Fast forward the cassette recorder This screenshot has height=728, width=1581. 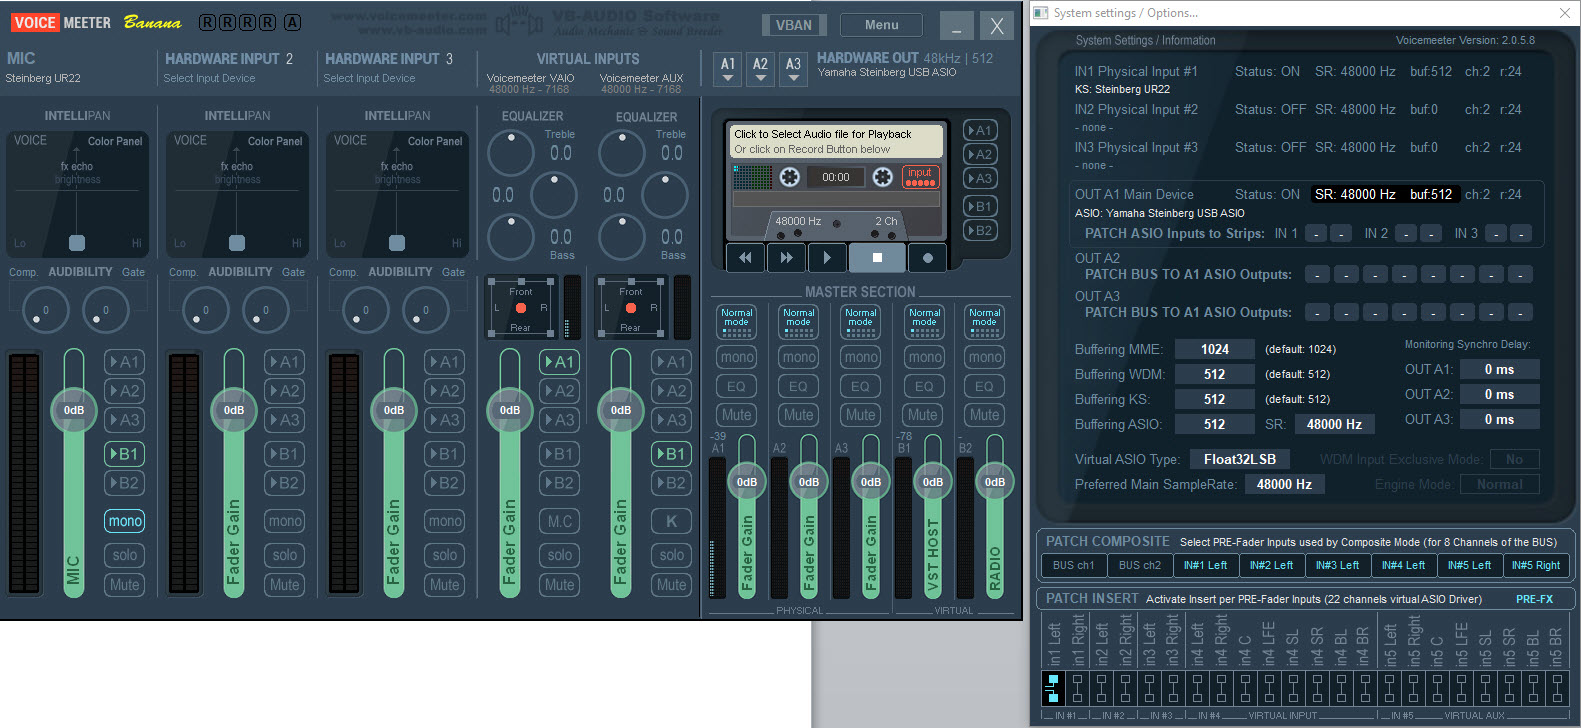pyautogui.click(x=786, y=258)
